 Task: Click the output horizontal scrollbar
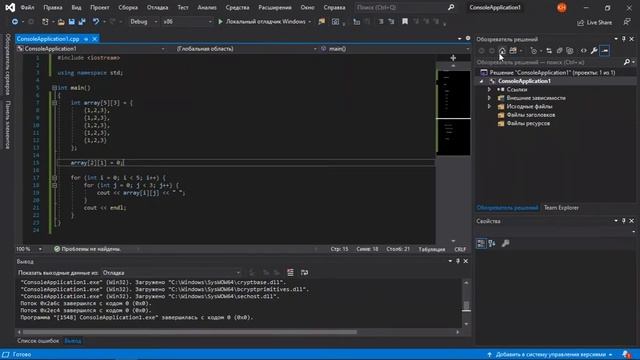coord(190,332)
